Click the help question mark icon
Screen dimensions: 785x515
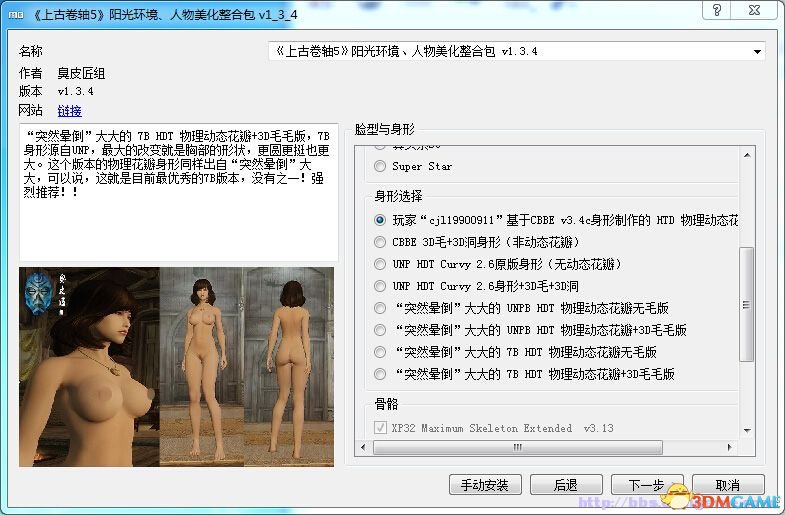716,10
